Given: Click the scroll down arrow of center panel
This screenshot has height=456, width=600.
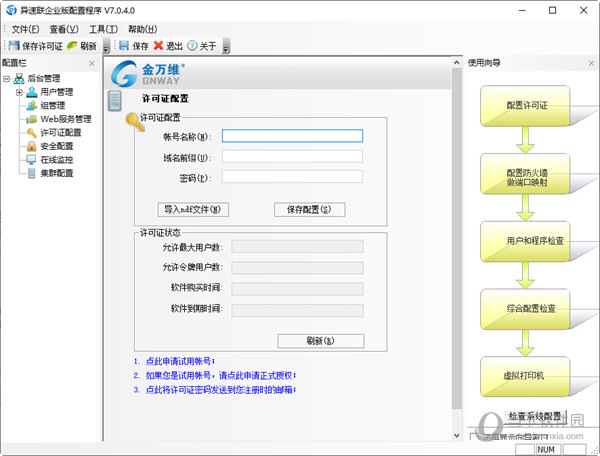Looking at the screenshot, I should 457,435.
